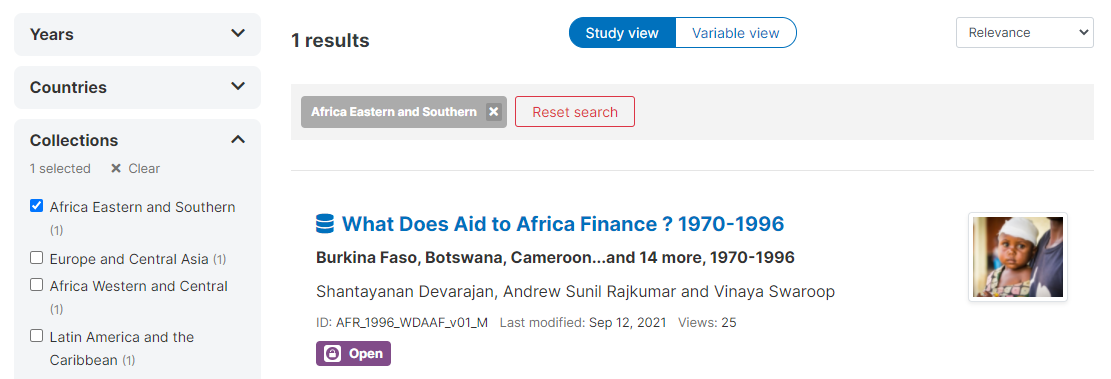Check Europe and Central Asia checkbox
The height and width of the screenshot is (379, 1111).
[x=37, y=258]
